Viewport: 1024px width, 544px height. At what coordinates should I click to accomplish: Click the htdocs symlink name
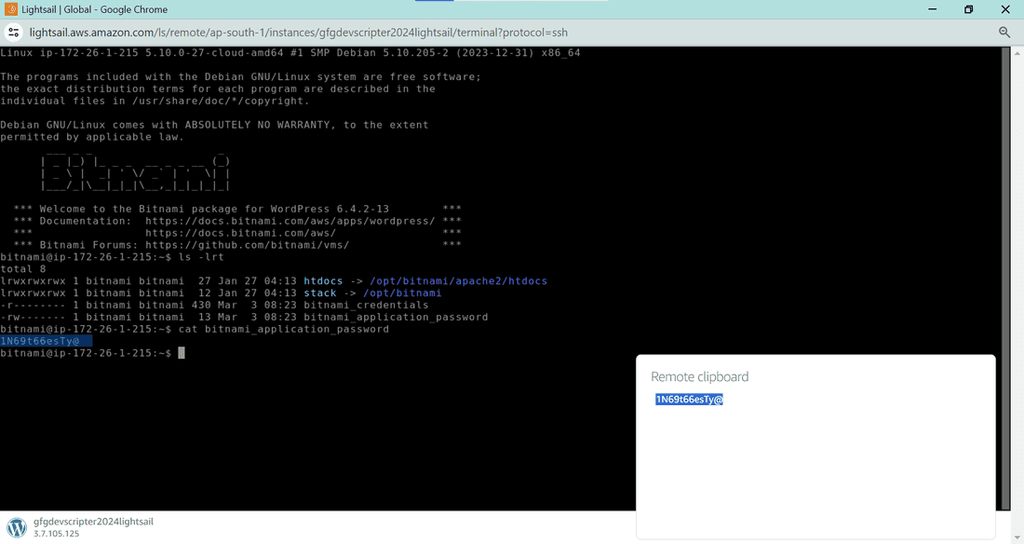click(323, 281)
